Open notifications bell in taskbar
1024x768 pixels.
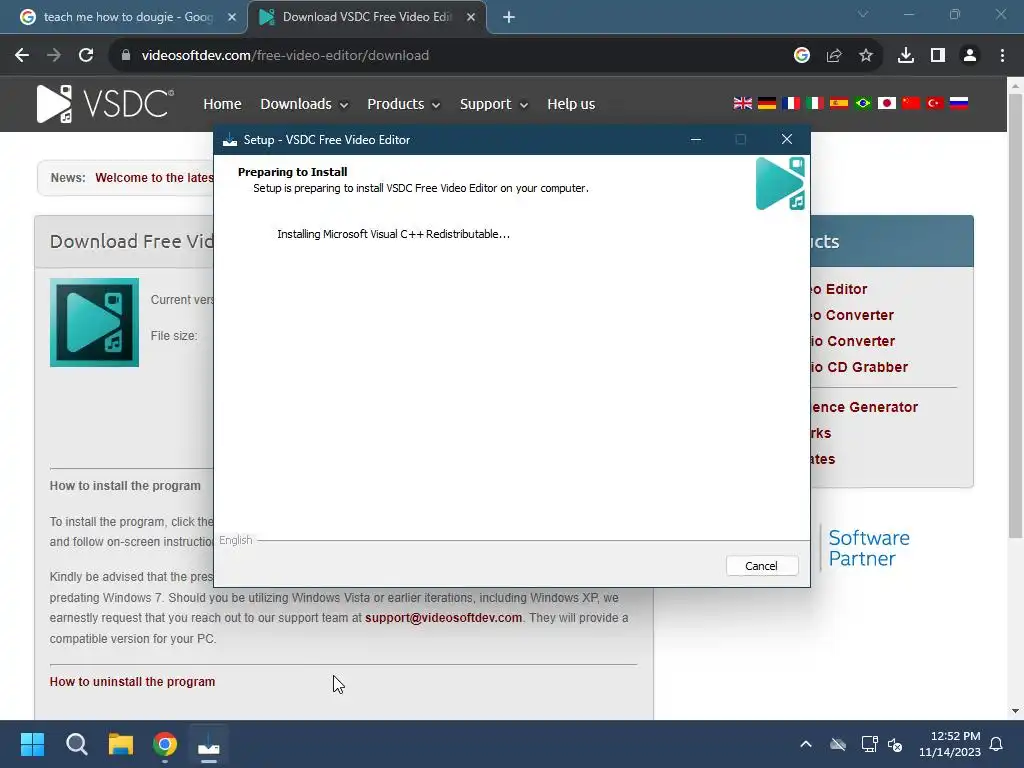[997, 744]
